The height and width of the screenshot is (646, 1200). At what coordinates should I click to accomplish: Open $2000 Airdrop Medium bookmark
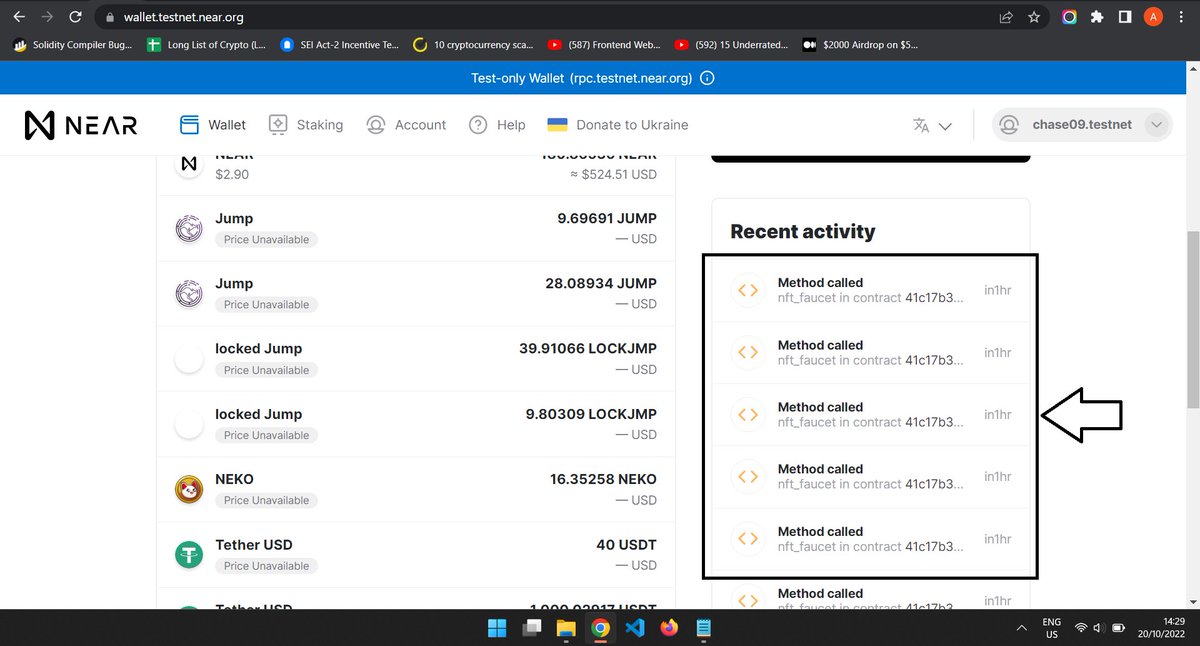[x=860, y=45]
